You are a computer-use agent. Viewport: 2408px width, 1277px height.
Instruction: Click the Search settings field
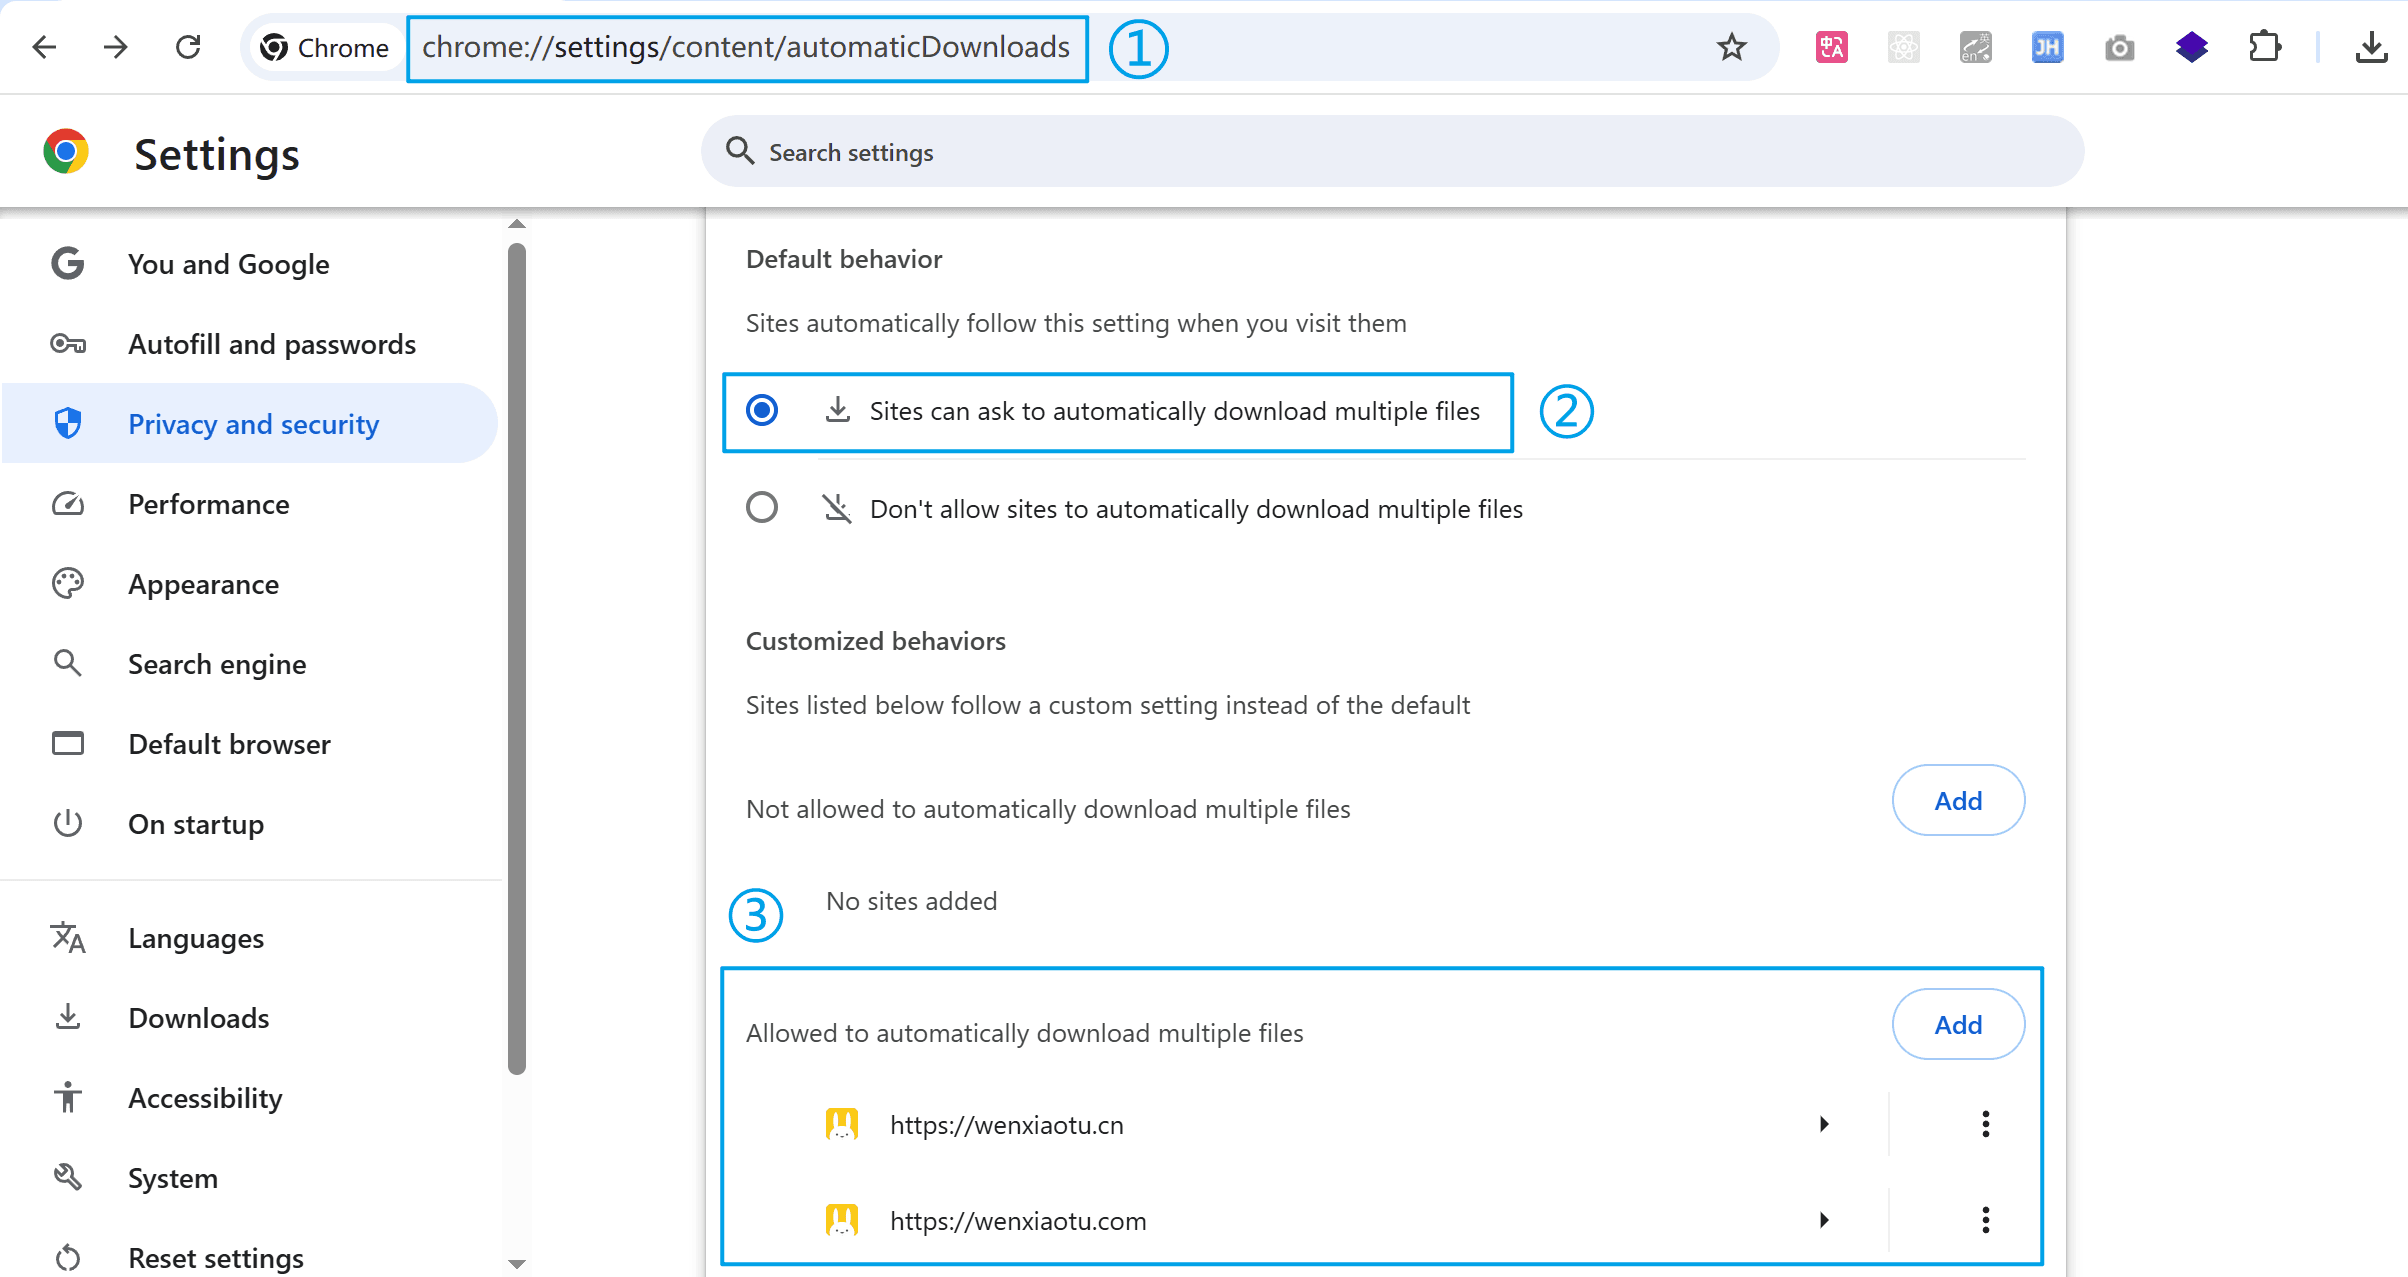(1390, 152)
